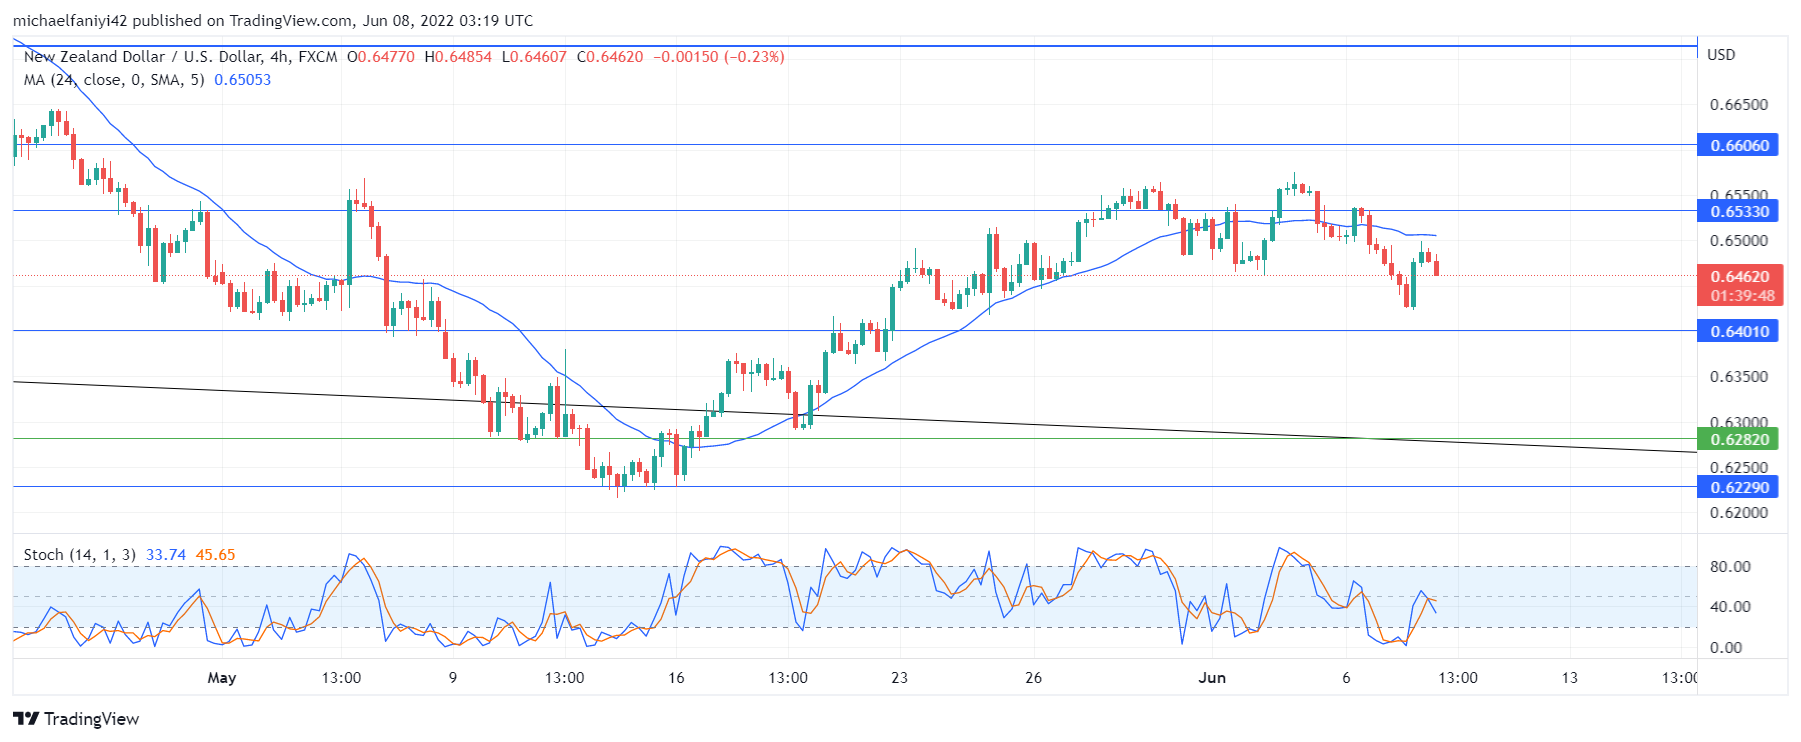Screen dimensions: 1801x742
Task: Click the 0.65000 price axis label
Action: click(x=1738, y=241)
